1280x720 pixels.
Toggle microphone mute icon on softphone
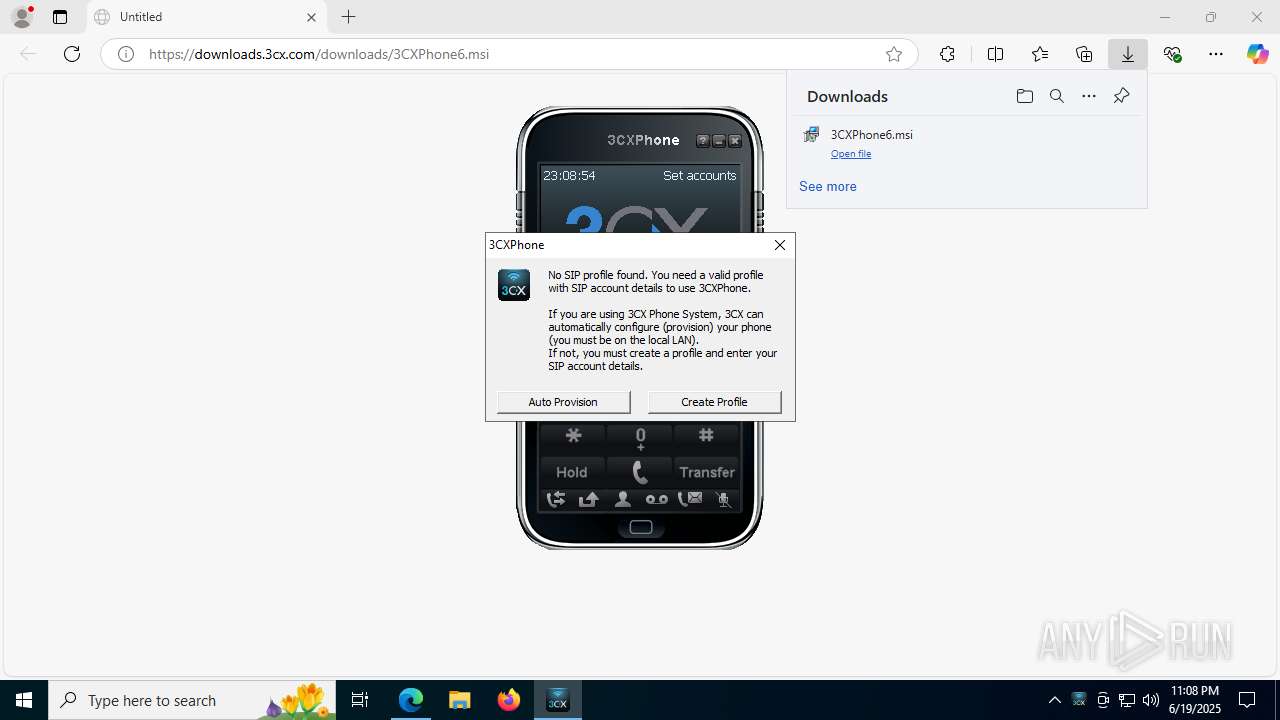[724, 499]
